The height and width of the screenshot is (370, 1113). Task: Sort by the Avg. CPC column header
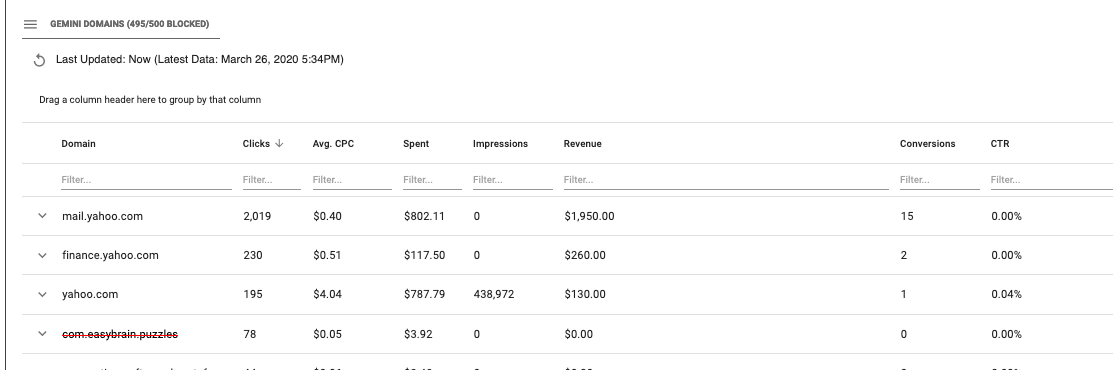(x=333, y=143)
